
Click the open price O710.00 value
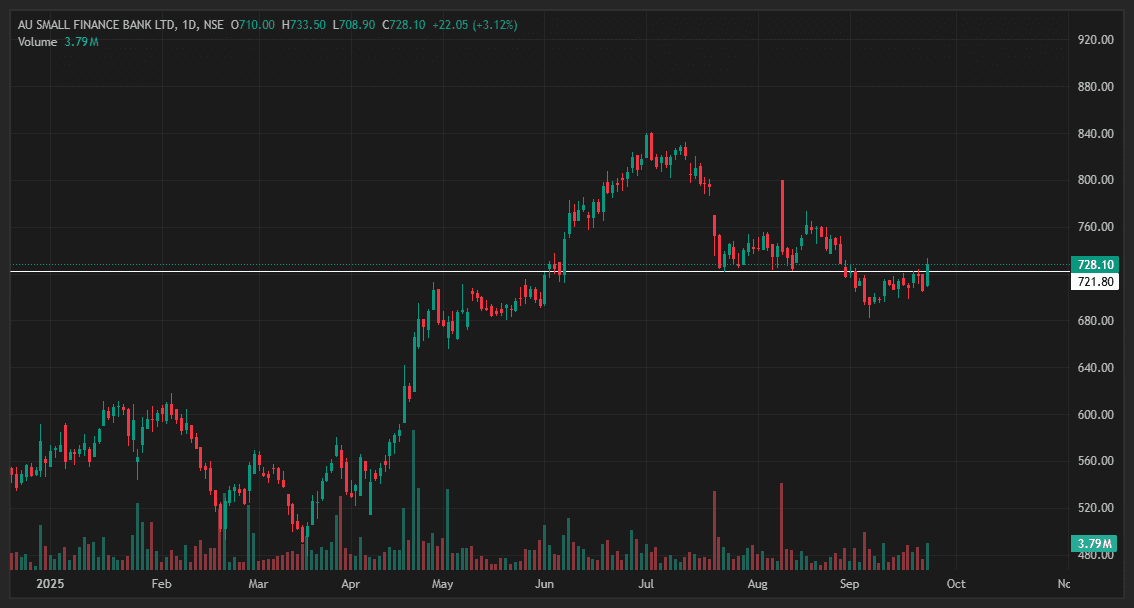pos(252,25)
